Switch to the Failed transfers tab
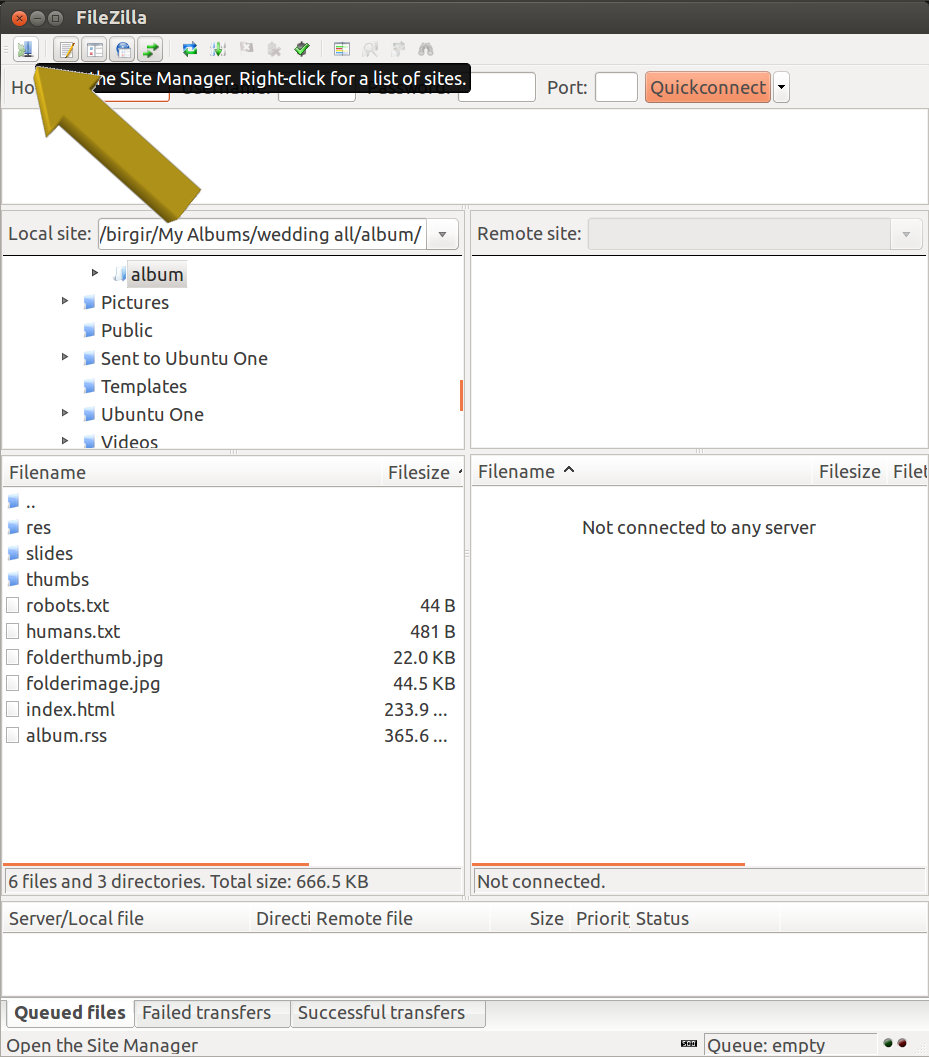Screen dimensions: 929x1057 211,1013
